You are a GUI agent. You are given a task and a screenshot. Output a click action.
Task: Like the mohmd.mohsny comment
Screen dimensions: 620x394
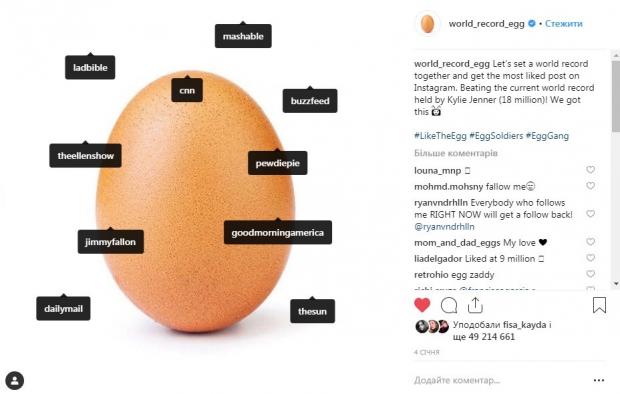coord(590,186)
